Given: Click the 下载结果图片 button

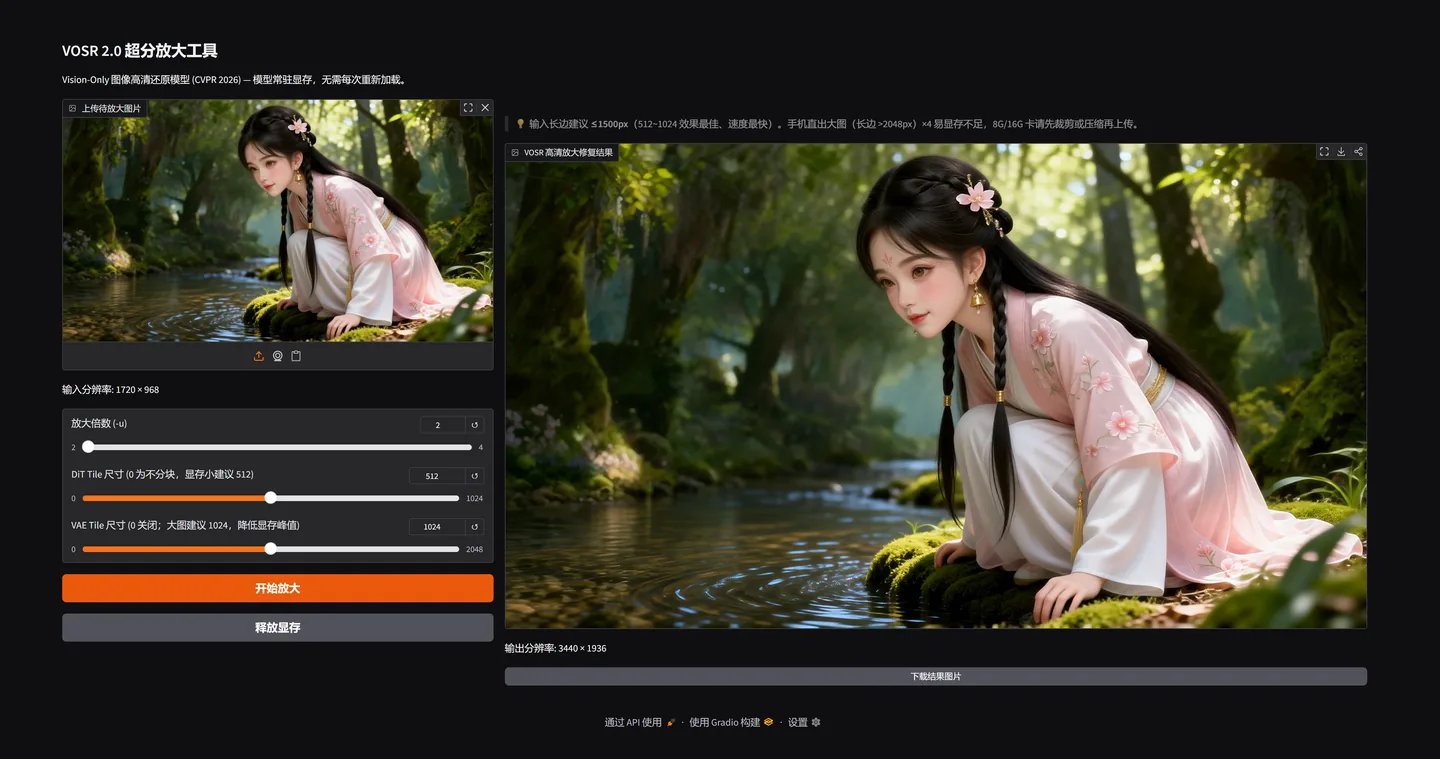Looking at the screenshot, I should click(x=936, y=677).
